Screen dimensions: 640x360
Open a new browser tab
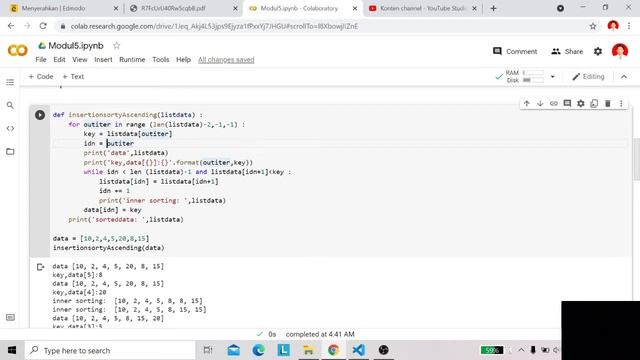coord(493,8)
